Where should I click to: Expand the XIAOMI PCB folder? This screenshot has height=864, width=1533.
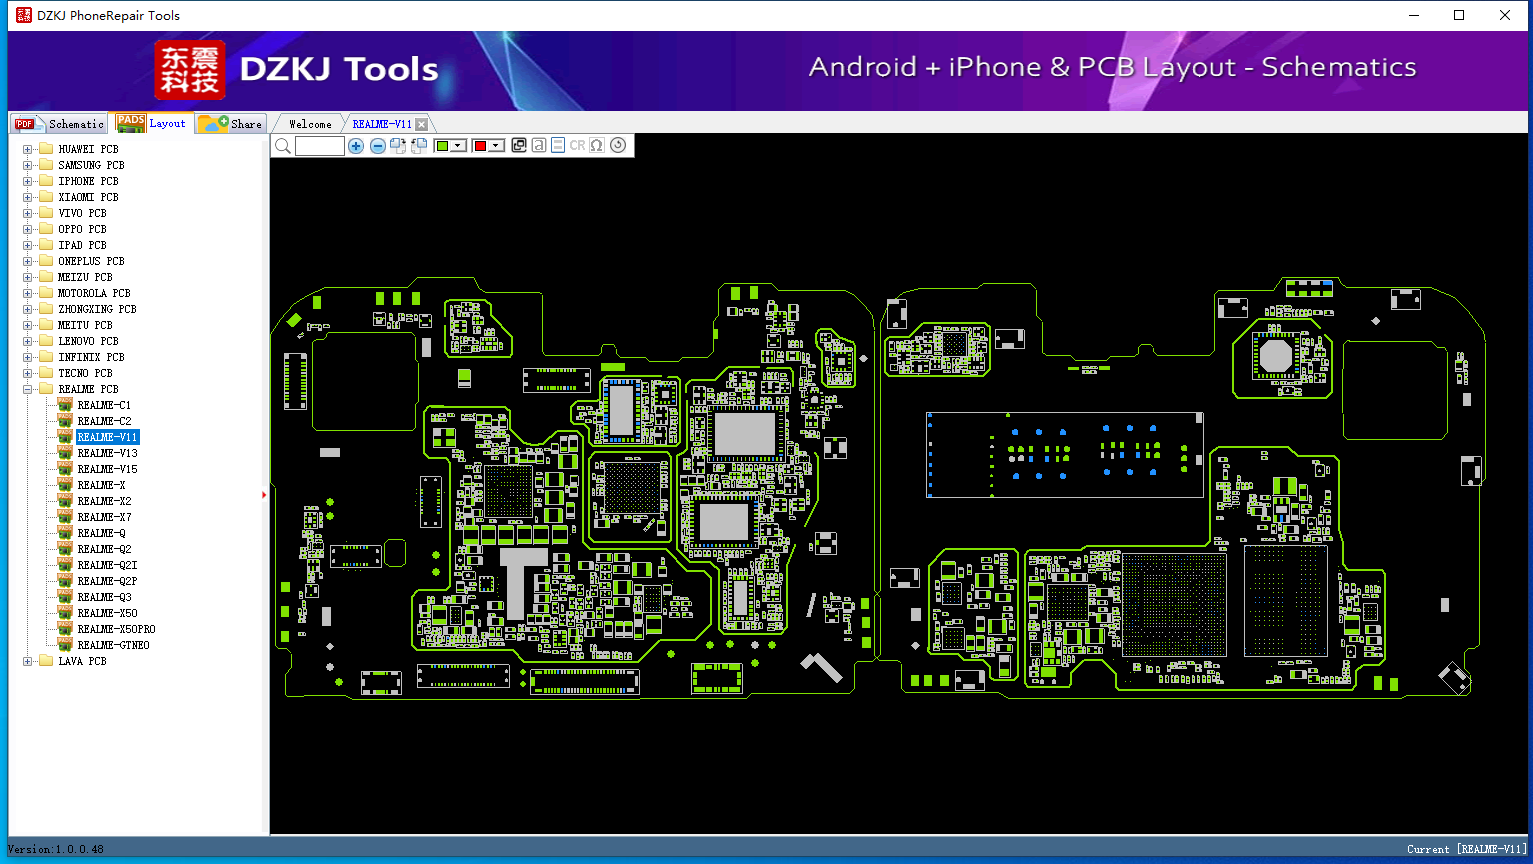click(28, 197)
